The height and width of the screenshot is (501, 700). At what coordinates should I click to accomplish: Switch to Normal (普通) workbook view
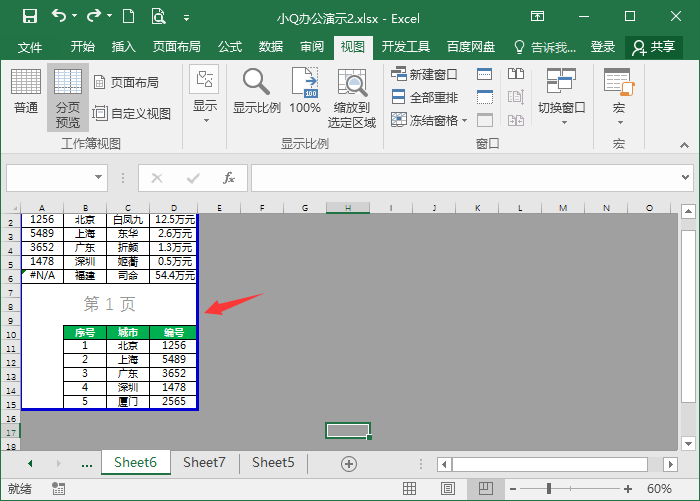(25, 91)
